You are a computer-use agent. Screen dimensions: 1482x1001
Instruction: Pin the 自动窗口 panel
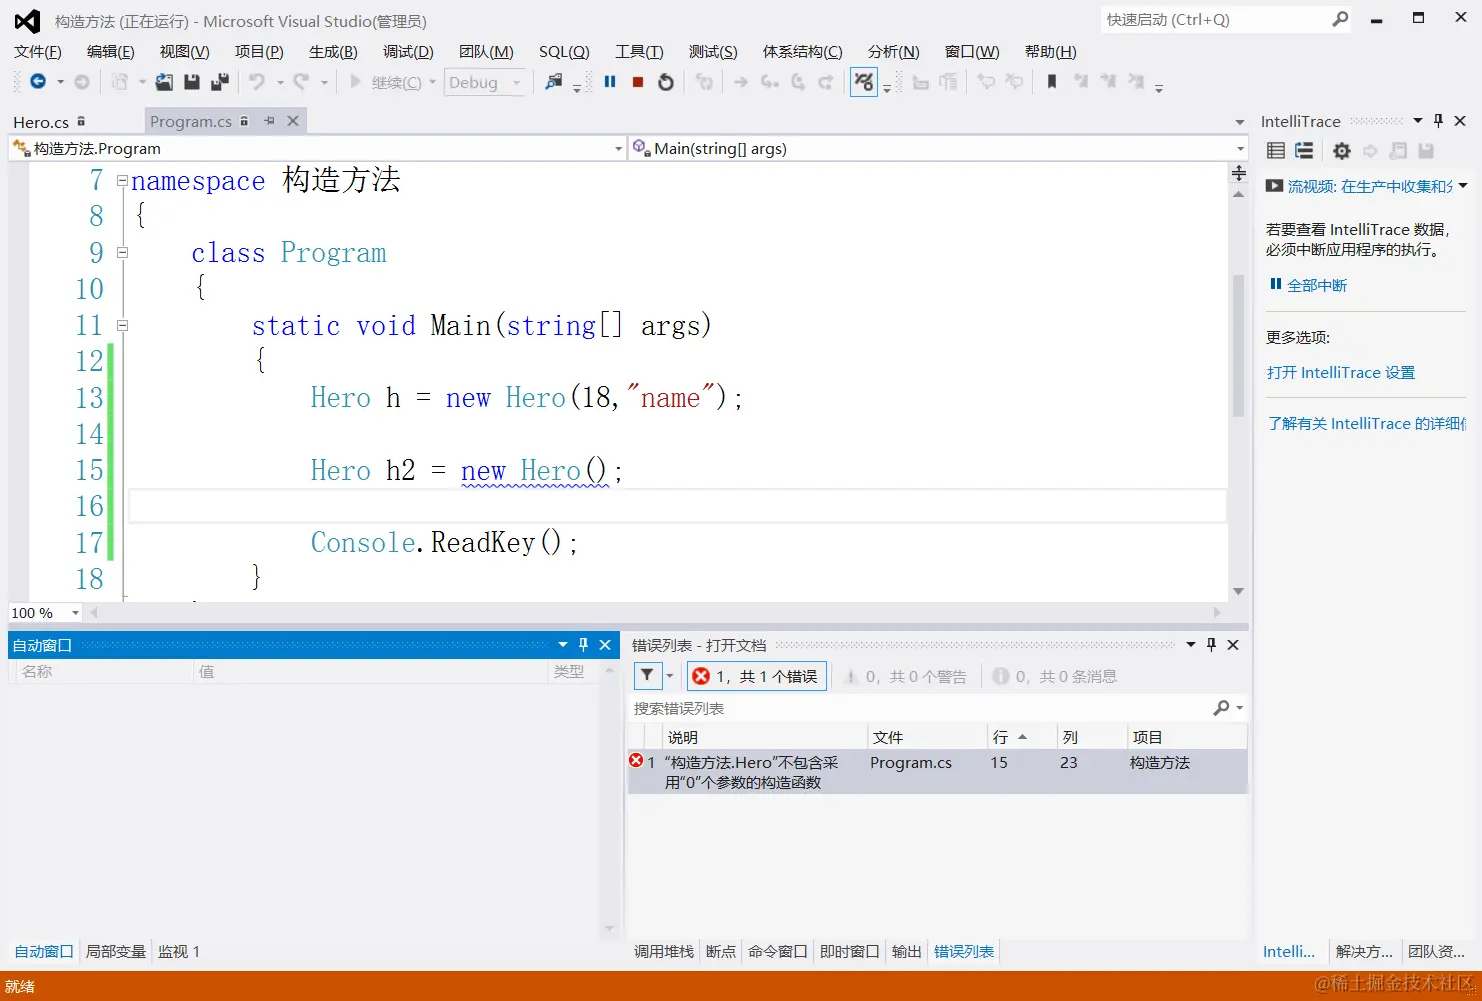(x=584, y=645)
